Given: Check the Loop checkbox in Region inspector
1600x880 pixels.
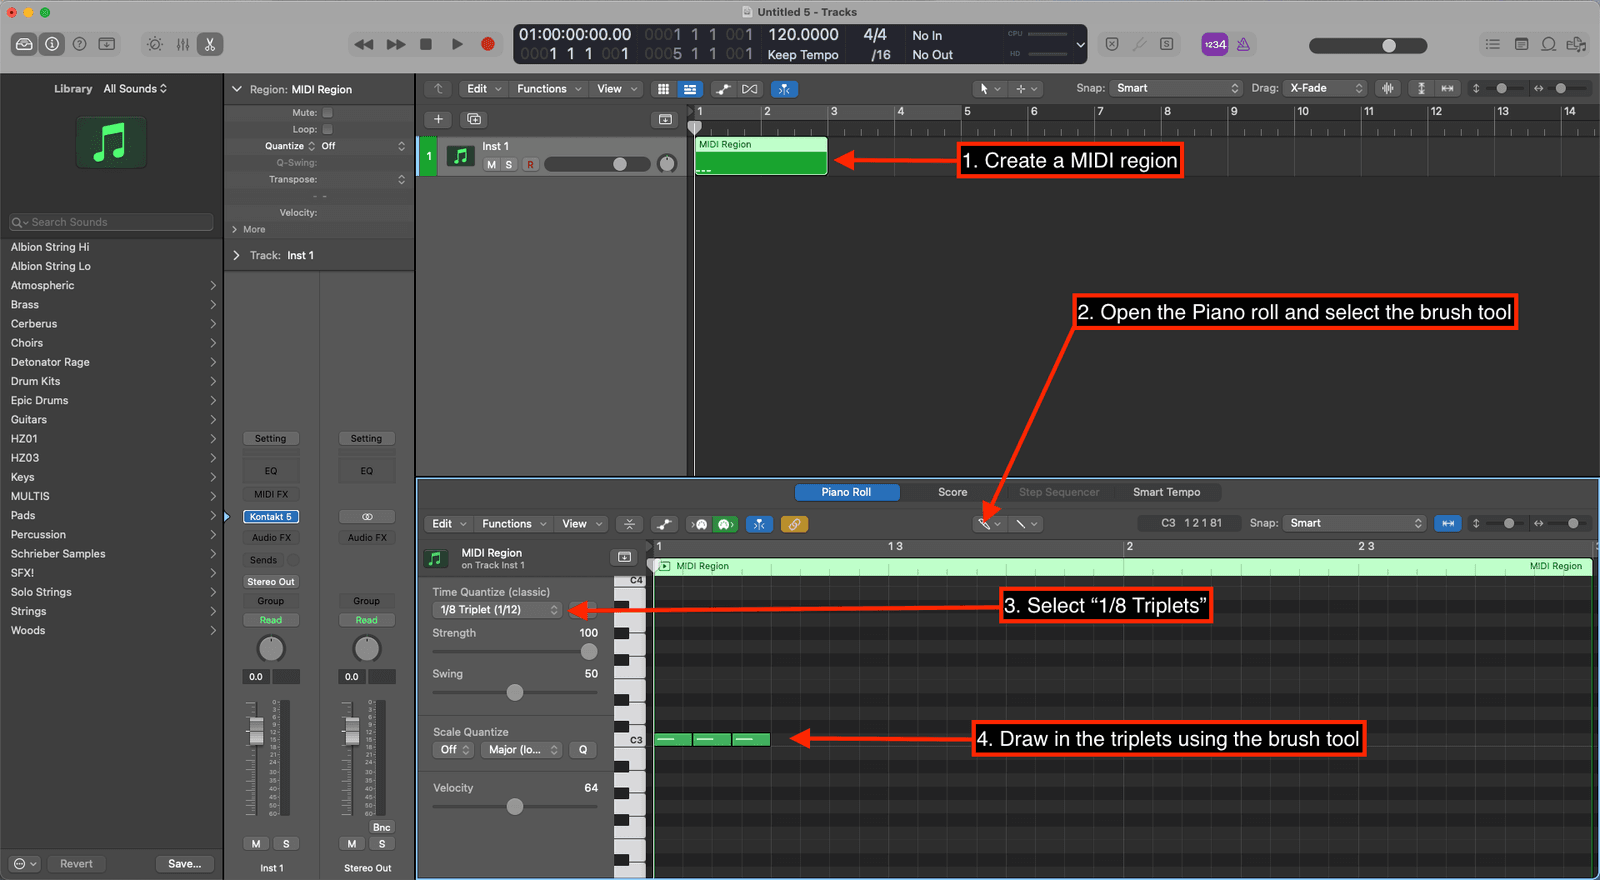Looking at the screenshot, I should 327,129.
